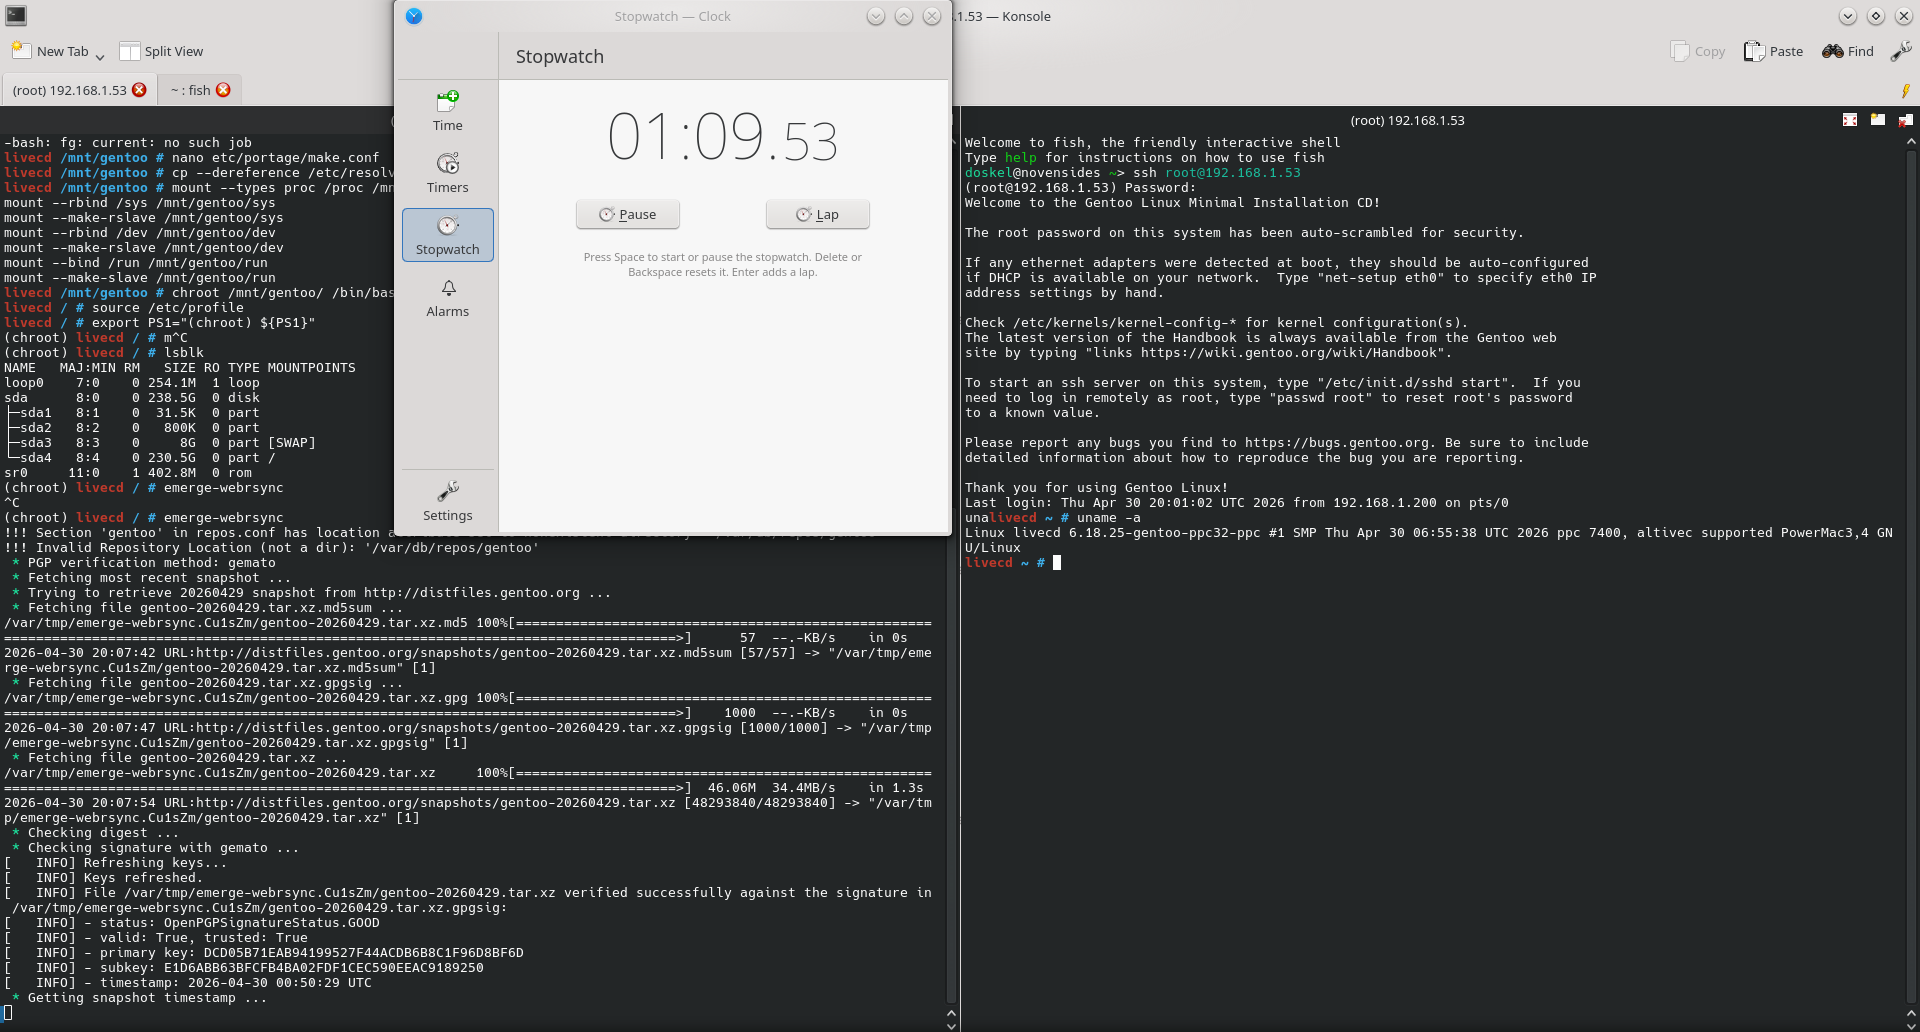Close the Stopwatch Clock window
This screenshot has width=1920, height=1032.
932,16
